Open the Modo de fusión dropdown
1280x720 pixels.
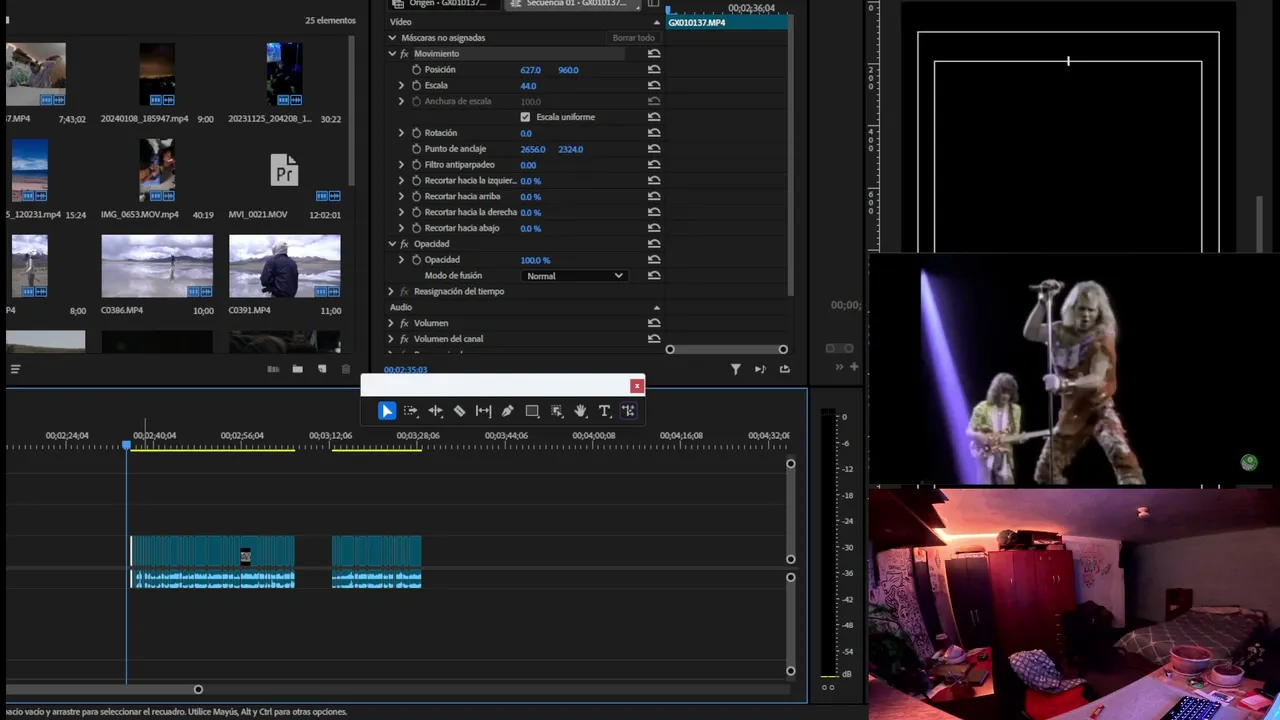(574, 276)
